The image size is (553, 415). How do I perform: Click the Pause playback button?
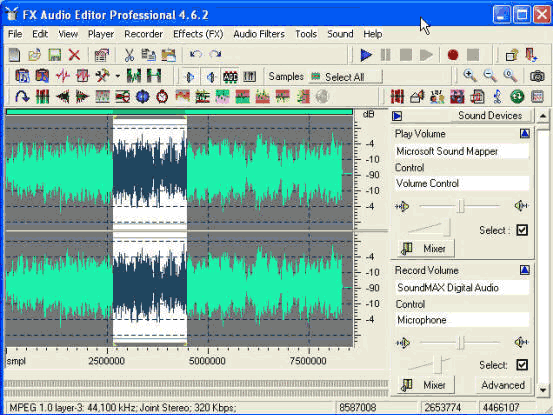385,55
